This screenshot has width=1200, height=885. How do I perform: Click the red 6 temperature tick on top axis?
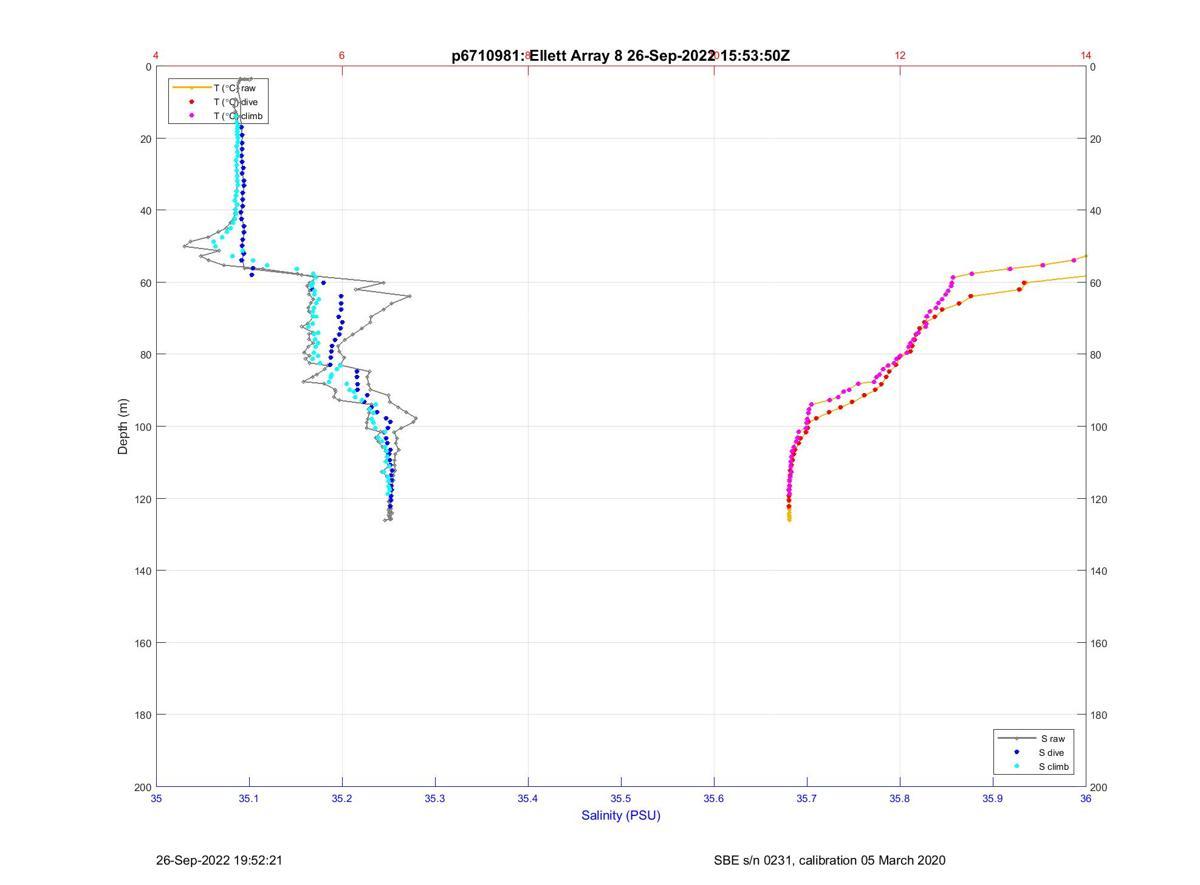342,55
